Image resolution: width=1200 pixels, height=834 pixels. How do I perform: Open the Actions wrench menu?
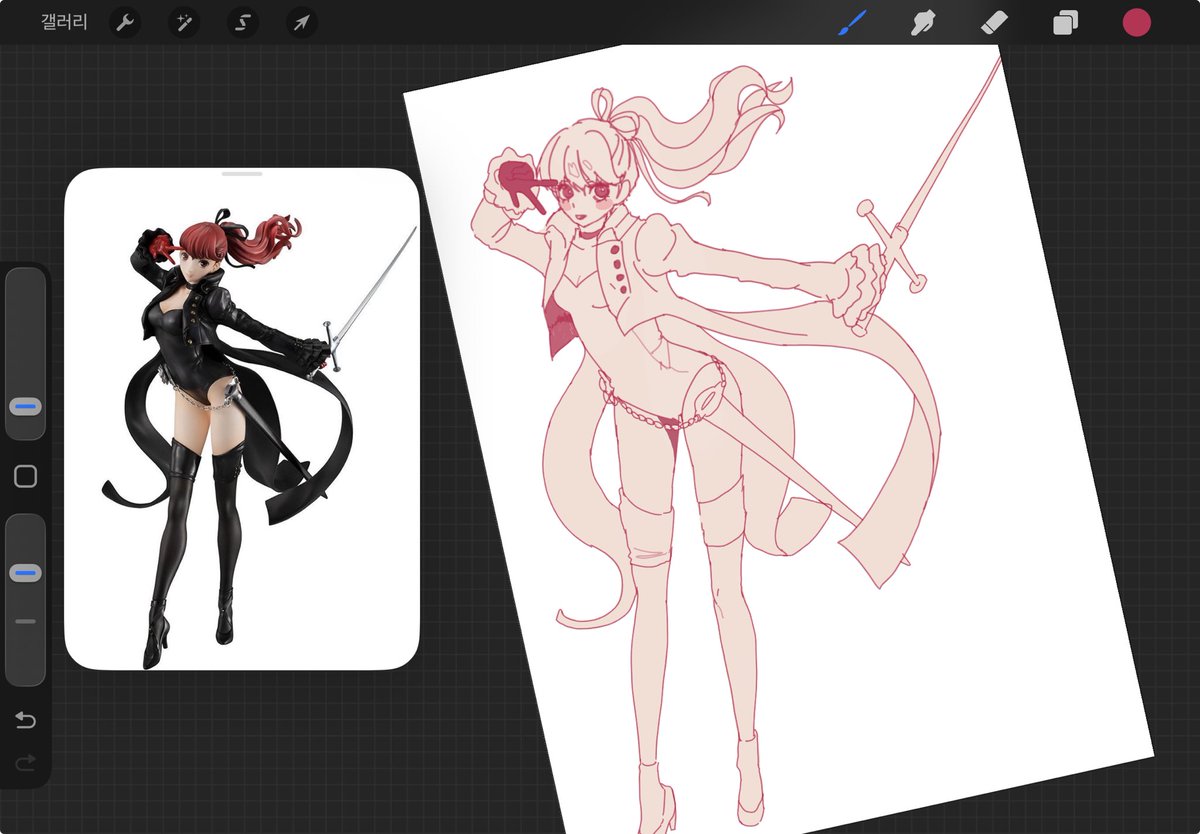[x=124, y=22]
